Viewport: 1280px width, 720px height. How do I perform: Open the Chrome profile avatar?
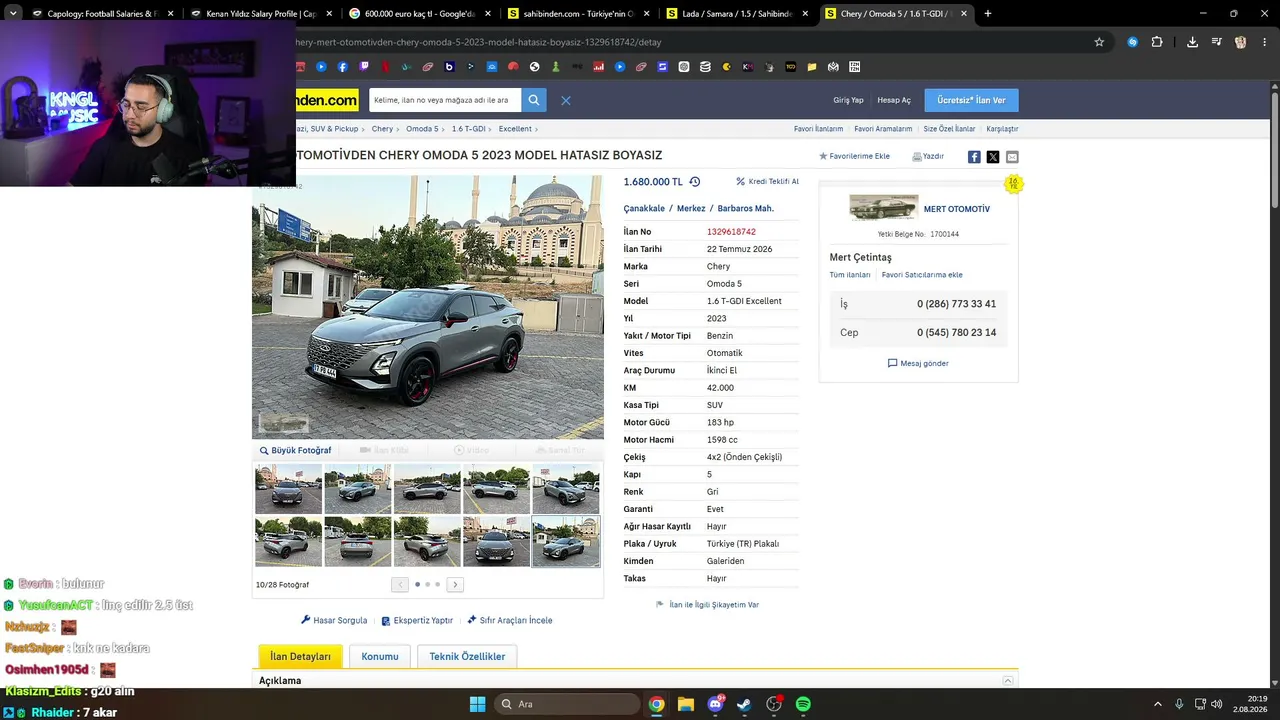(1240, 42)
